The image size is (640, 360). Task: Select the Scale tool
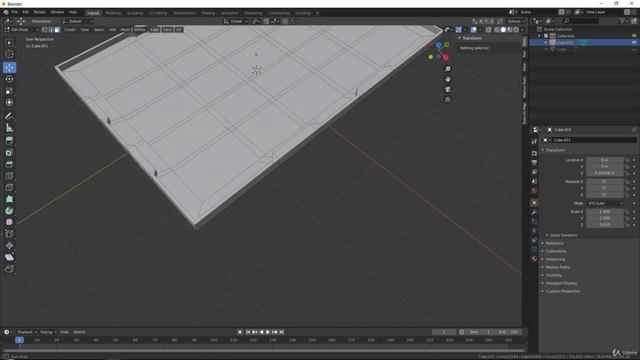pos(9,91)
